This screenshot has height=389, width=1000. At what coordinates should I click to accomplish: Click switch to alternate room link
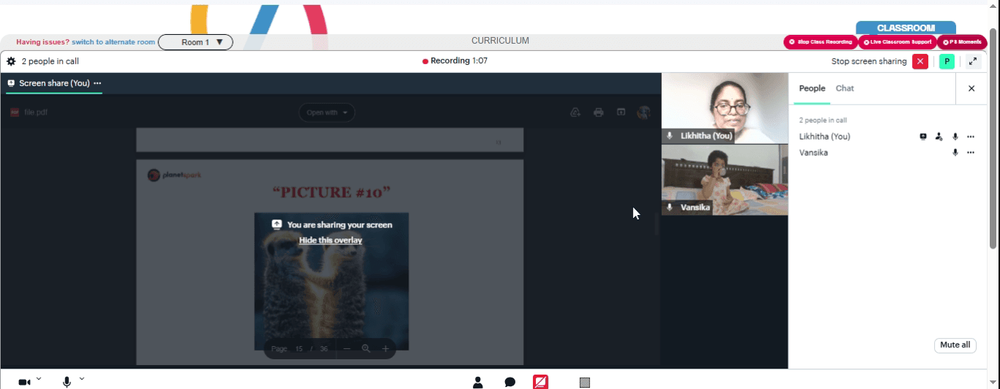pos(114,42)
